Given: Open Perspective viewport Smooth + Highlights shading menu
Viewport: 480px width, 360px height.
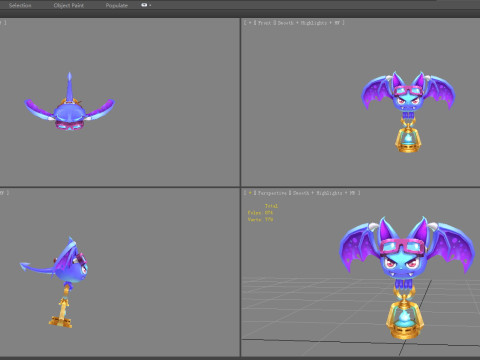Looking at the screenshot, I should [x=318, y=193].
